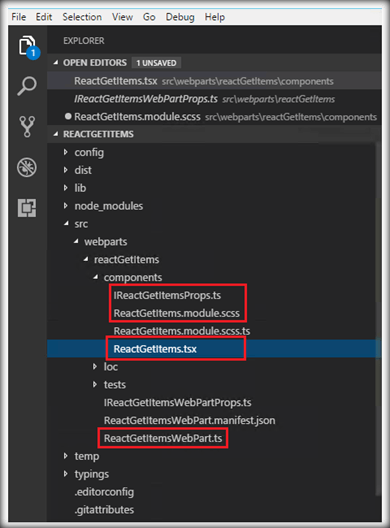This screenshot has height=528, width=390.
Task: Open the ReactGetItemsWebPart.ts file
Action: [x=163, y=438]
